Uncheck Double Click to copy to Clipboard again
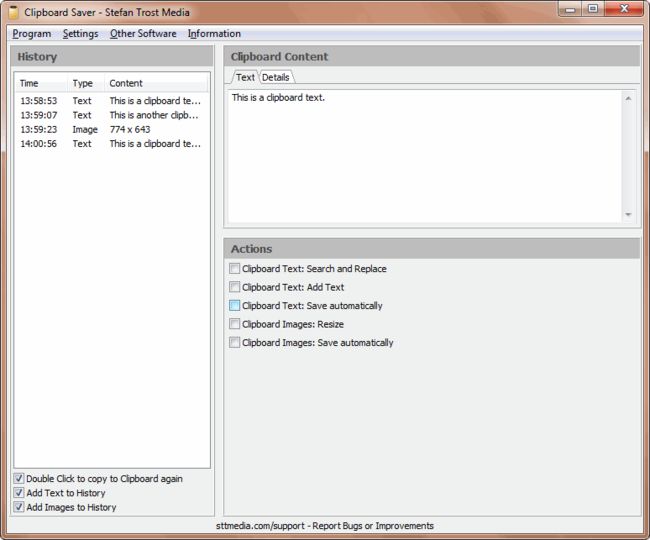The image size is (650, 540). (19, 479)
